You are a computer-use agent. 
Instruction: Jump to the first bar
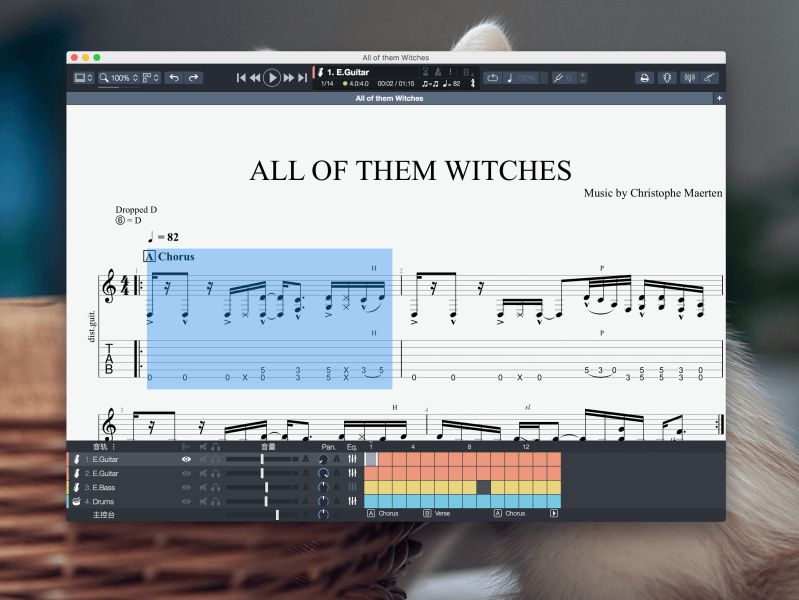(241, 77)
